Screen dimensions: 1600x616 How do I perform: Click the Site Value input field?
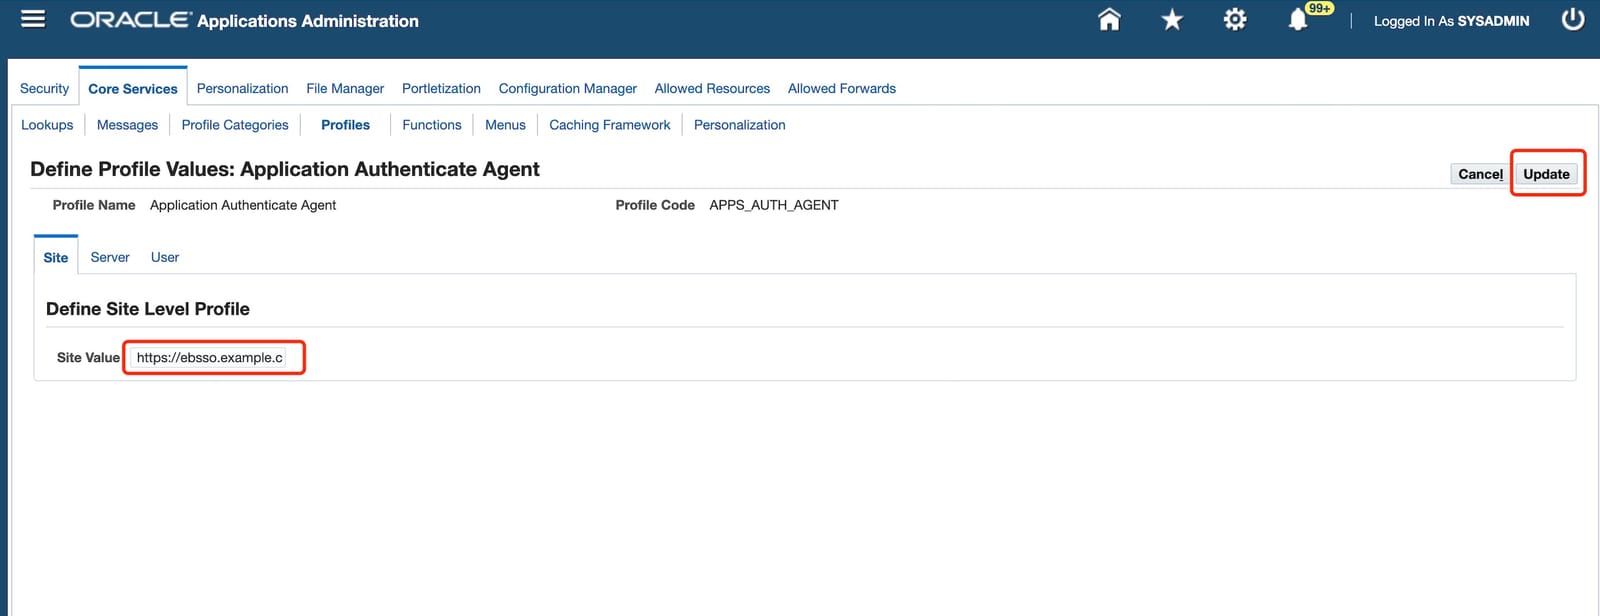pyautogui.click(x=210, y=357)
